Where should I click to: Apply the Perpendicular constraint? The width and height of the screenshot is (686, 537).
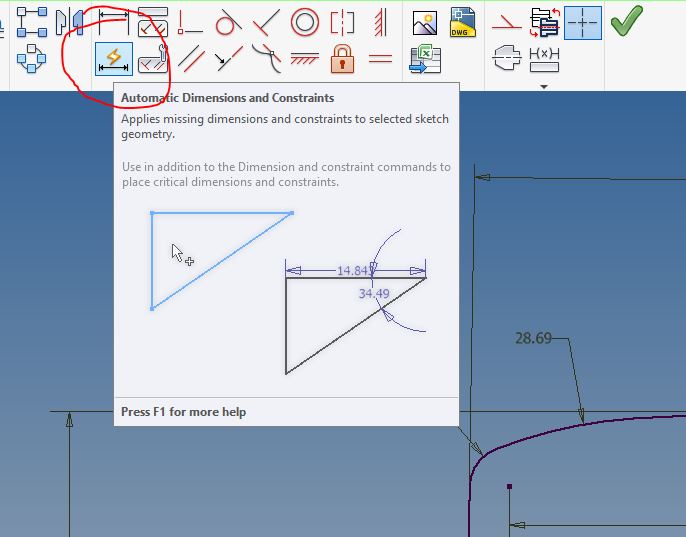click(266, 23)
